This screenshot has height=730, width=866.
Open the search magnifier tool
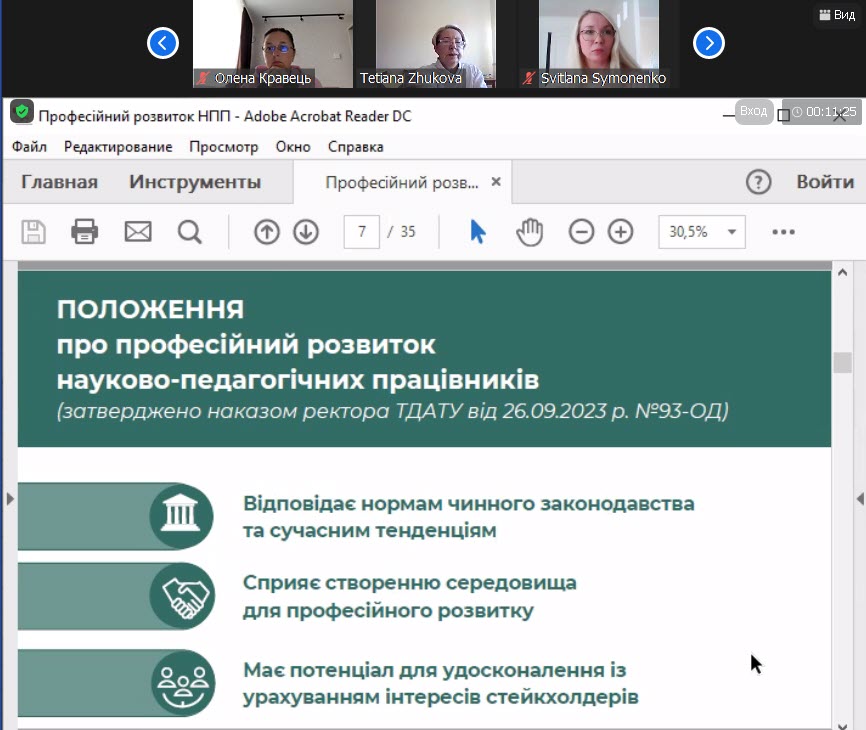(189, 232)
